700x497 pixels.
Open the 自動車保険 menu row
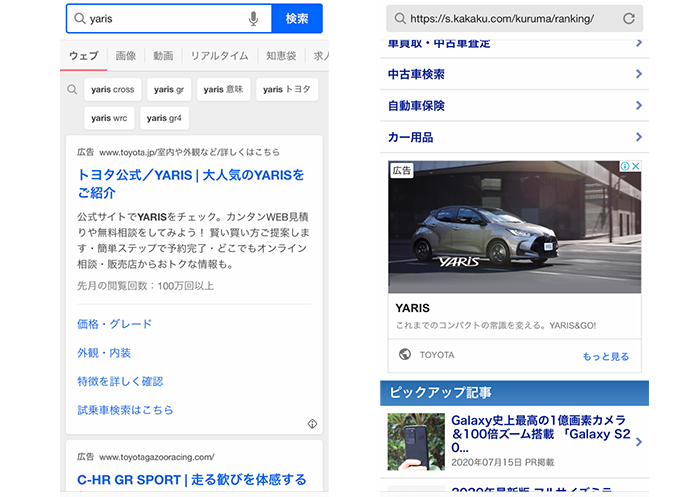[514, 106]
